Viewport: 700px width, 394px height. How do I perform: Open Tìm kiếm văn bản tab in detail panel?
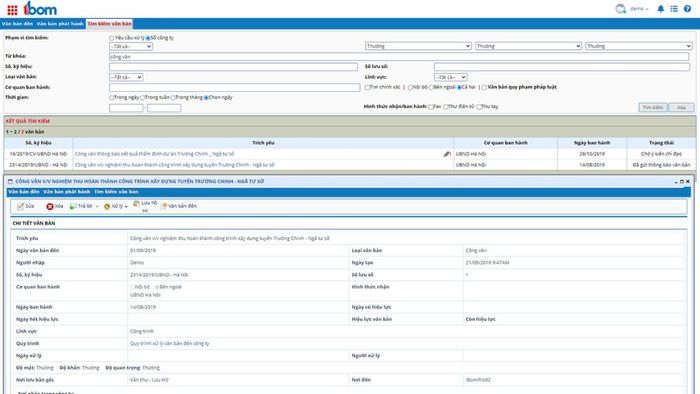click(x=116, y=192)
